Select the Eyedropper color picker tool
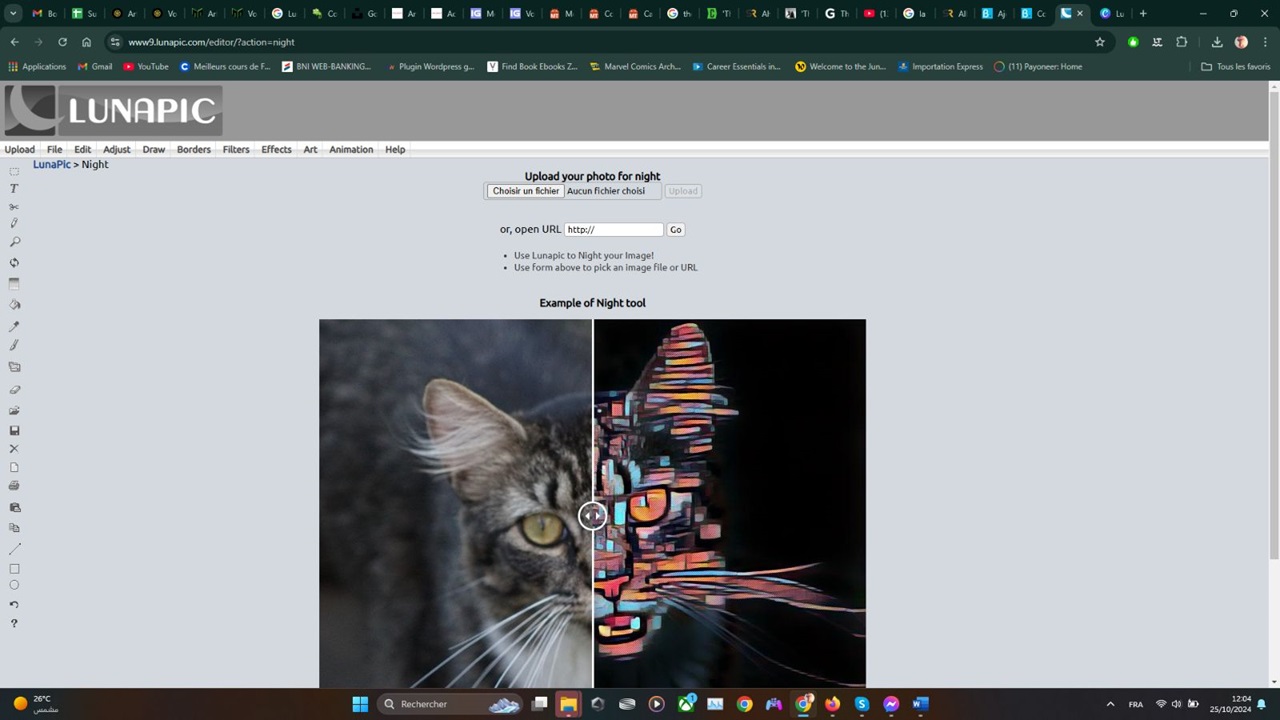This screenshot has height=720, width=1280. pyautogui.click(x=14, y=325)
